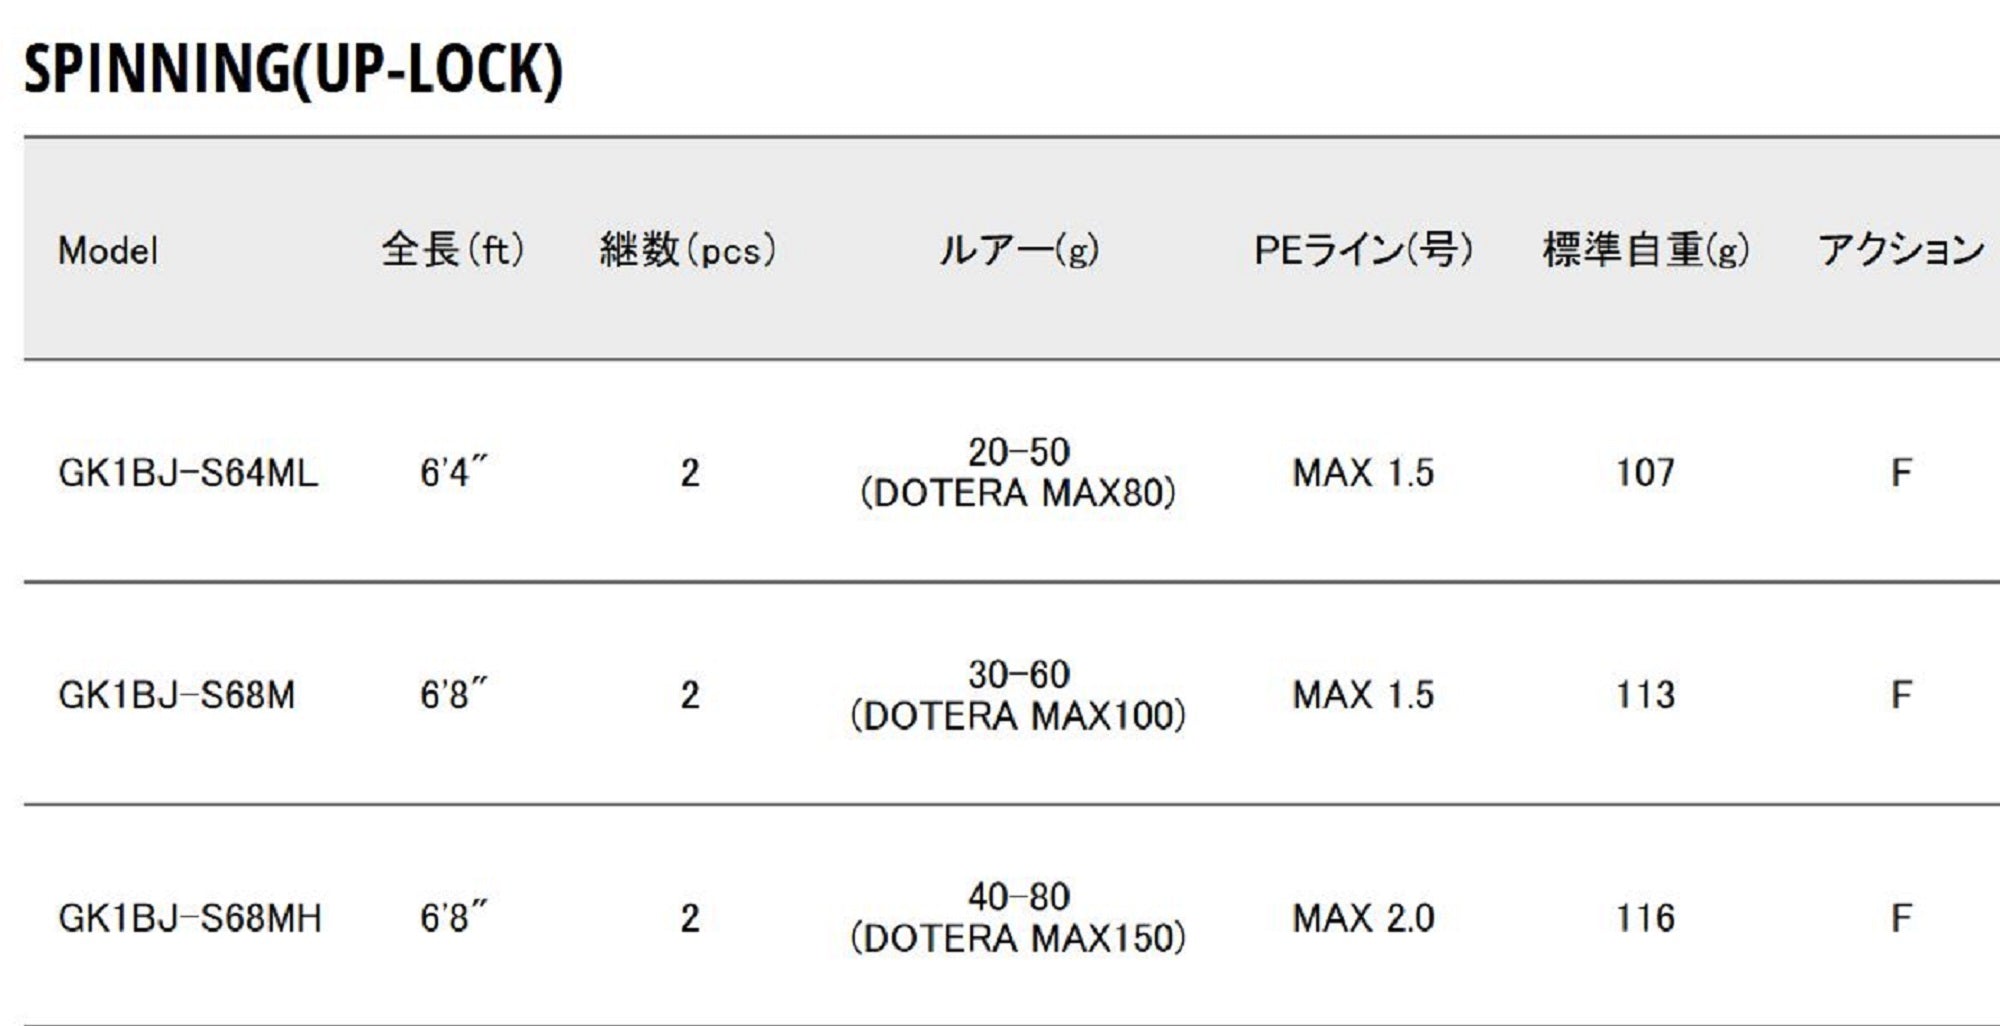The image size is (2000, 1026).
Task: Click action F in the GK1BJ-S68MH row
Action: pyautogui.click(x=1901, y=918)
